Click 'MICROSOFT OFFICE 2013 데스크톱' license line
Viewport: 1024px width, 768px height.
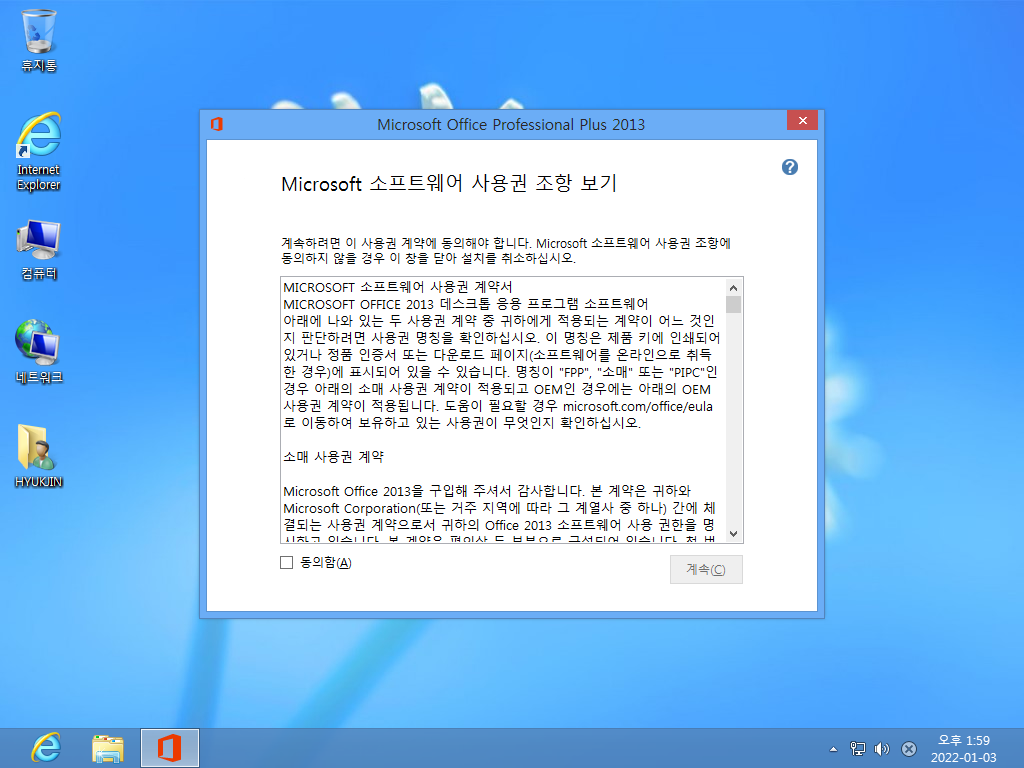pyautogui.click(x=466, y=304)
